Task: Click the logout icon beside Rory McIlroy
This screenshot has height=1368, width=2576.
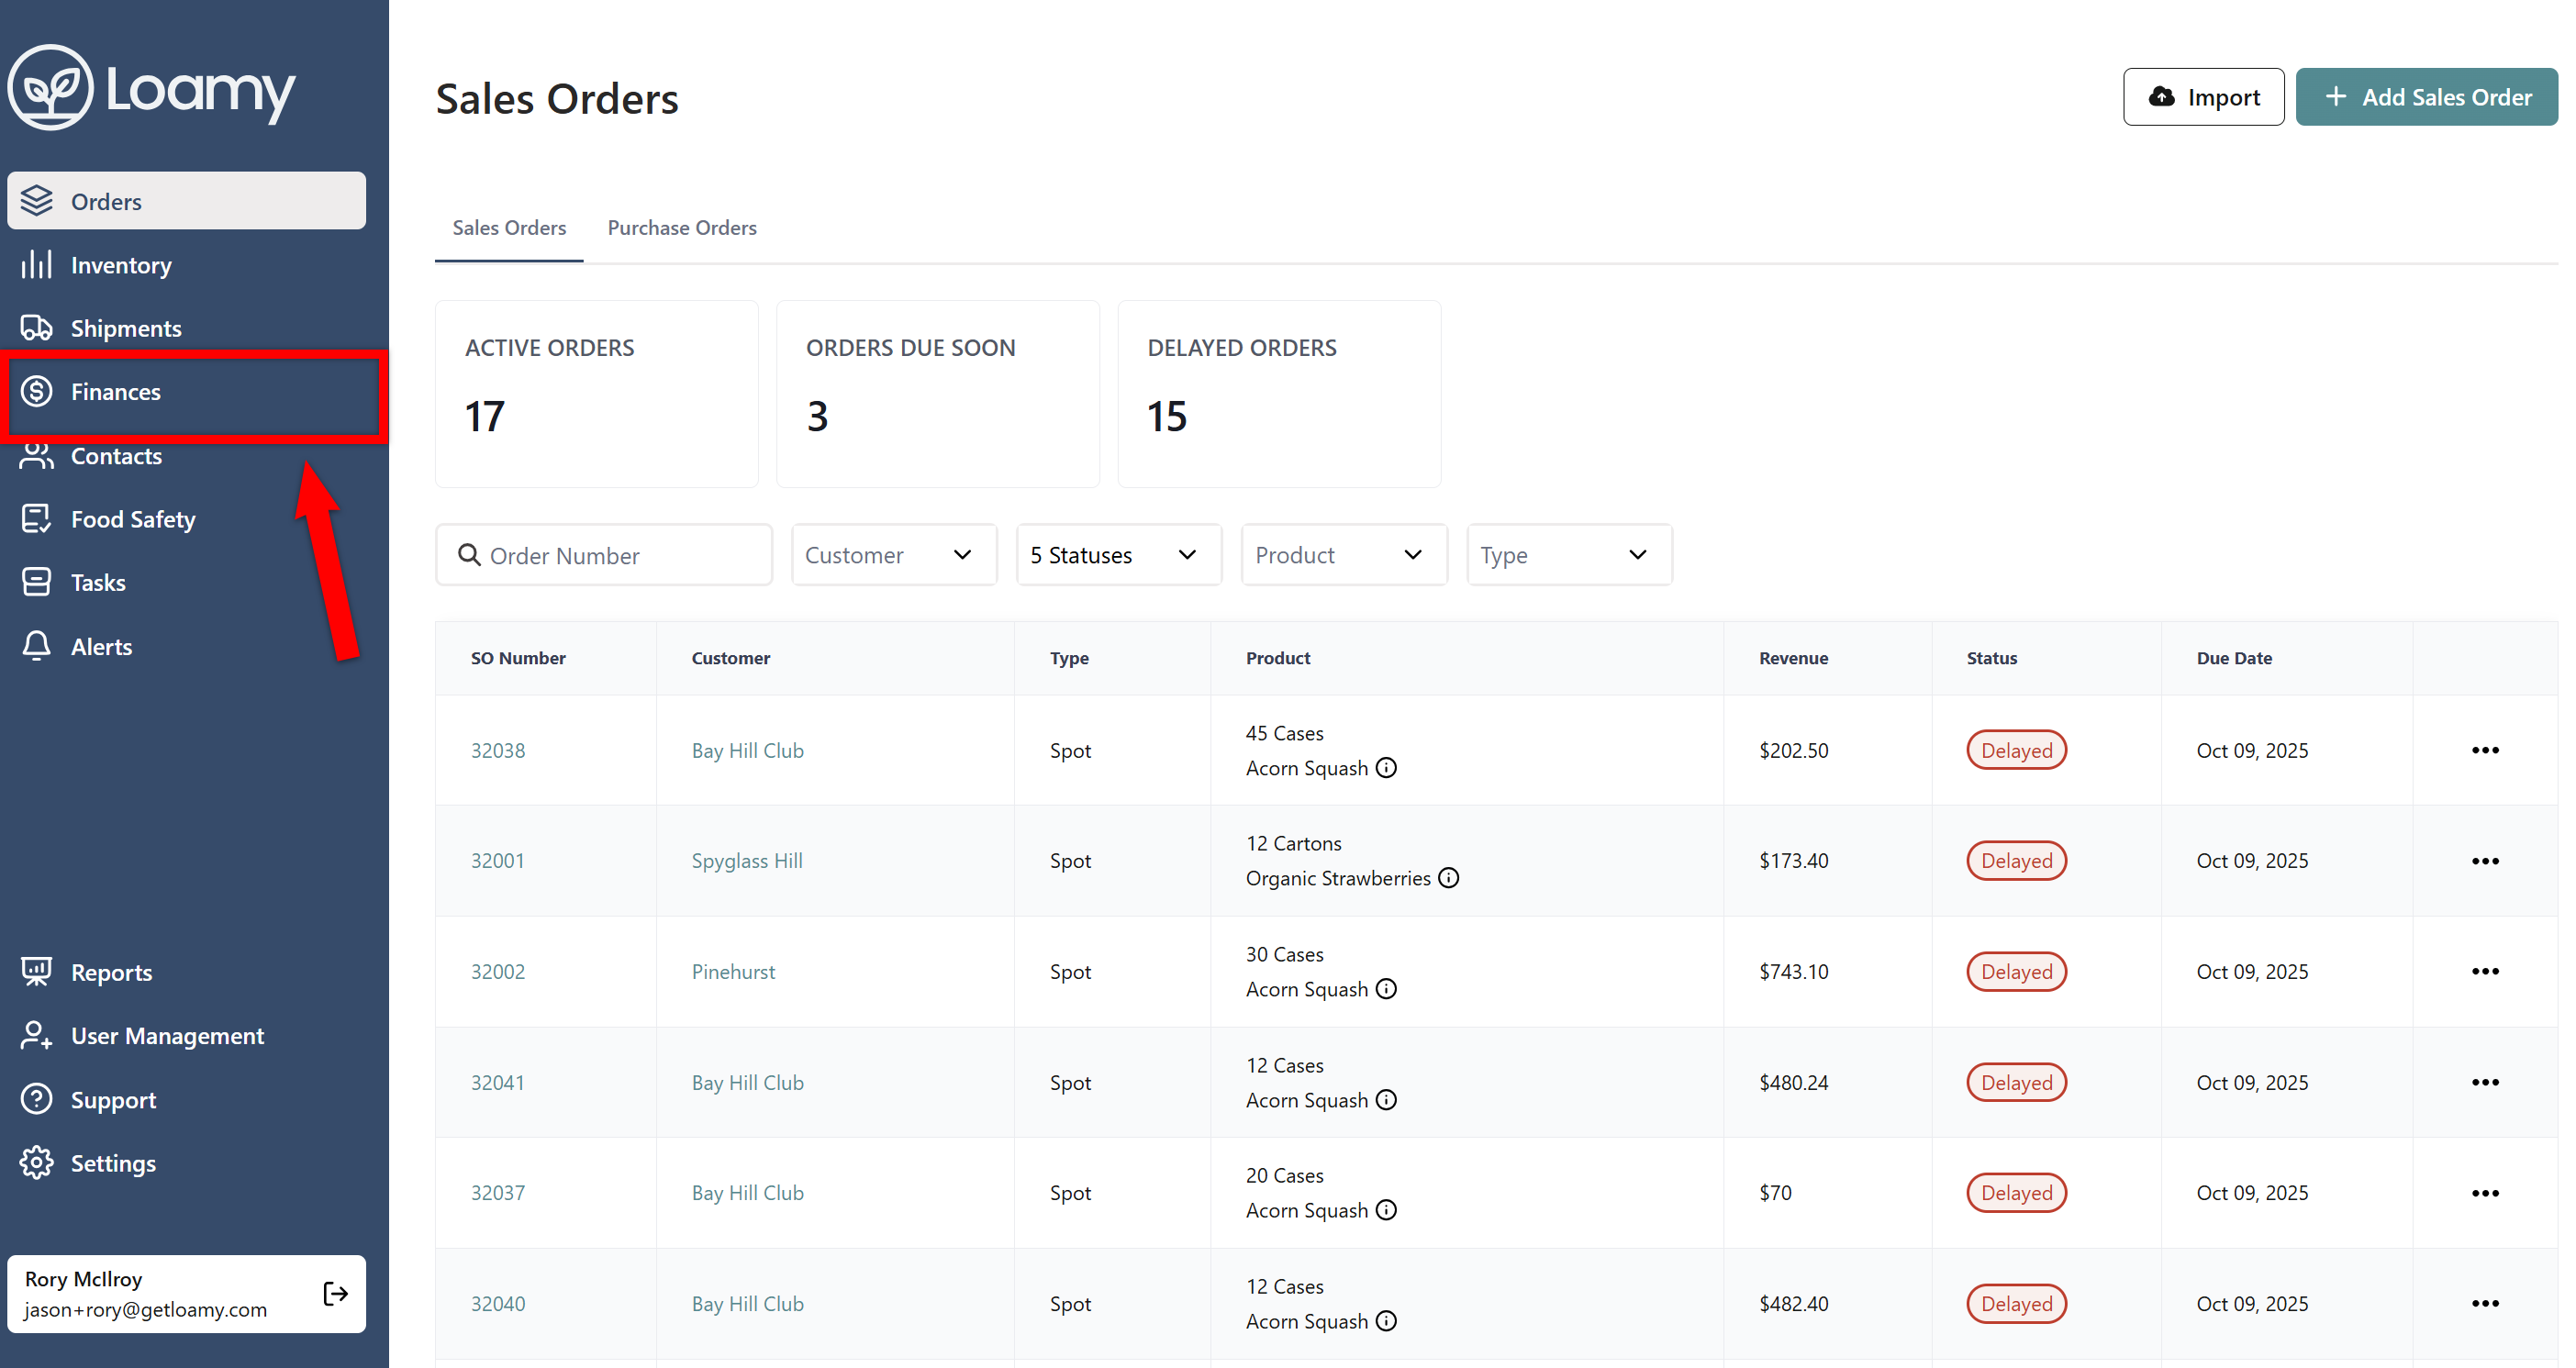Action: pos(336,1294)
